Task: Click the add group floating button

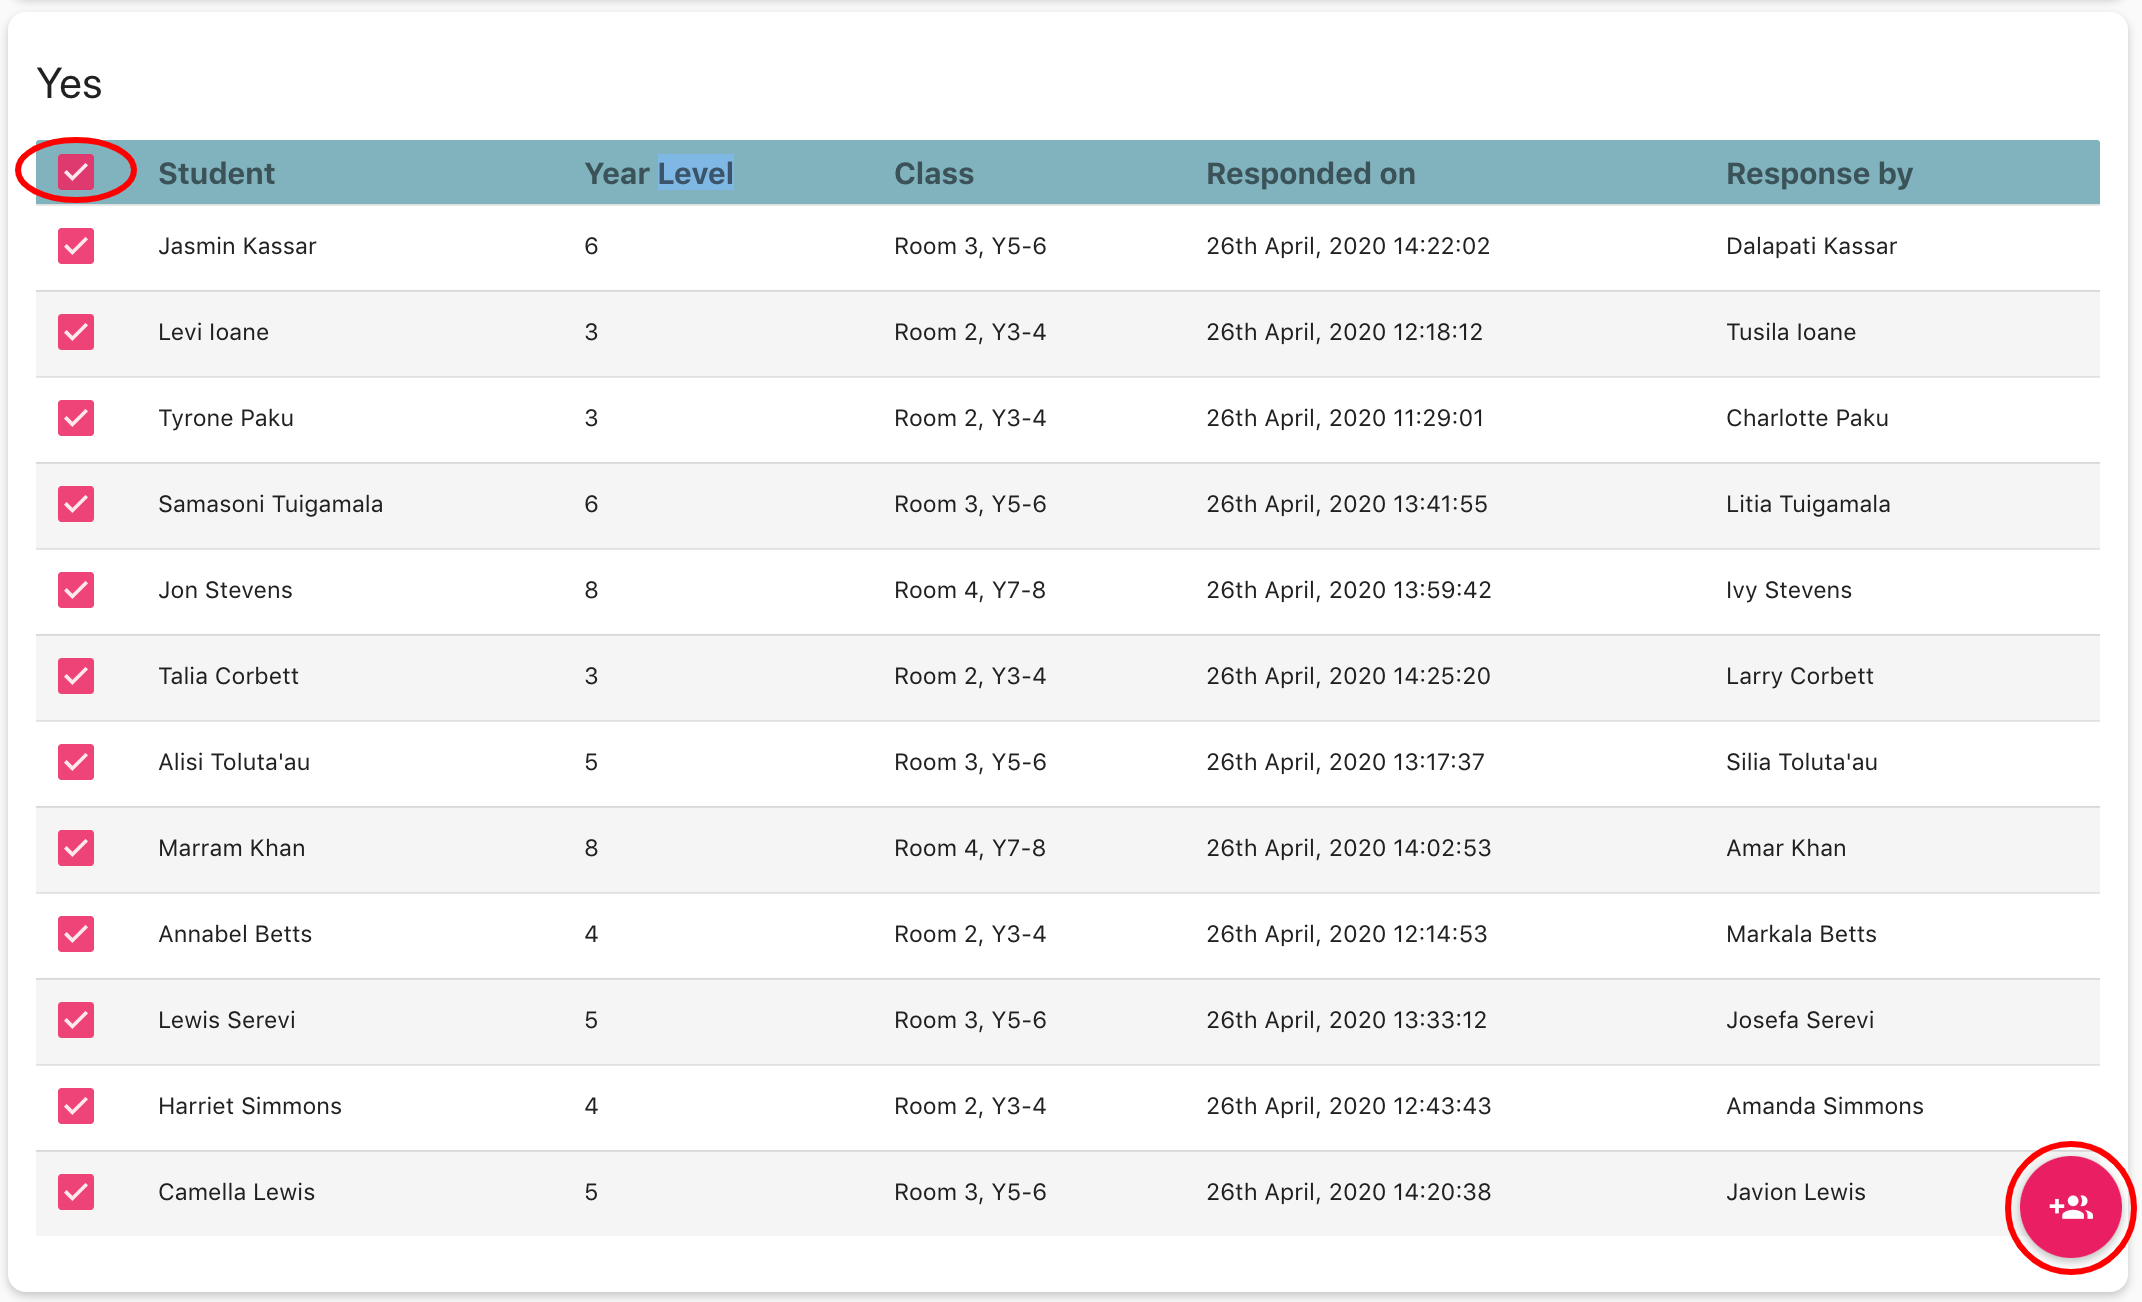Action: tap(2069, 1207)
